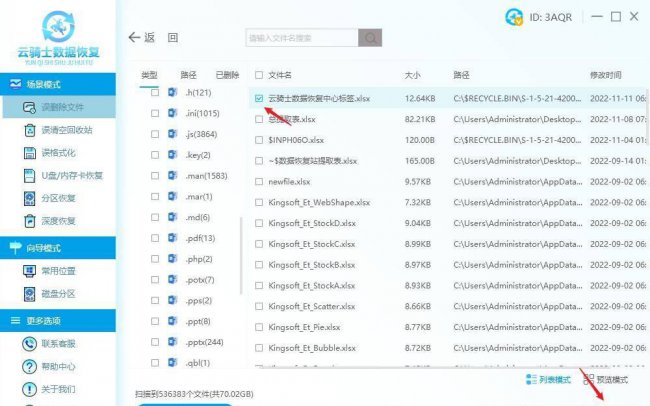Click ID: 3AQR account text
The width and height of the screenshot is (650, 406).
551,17
